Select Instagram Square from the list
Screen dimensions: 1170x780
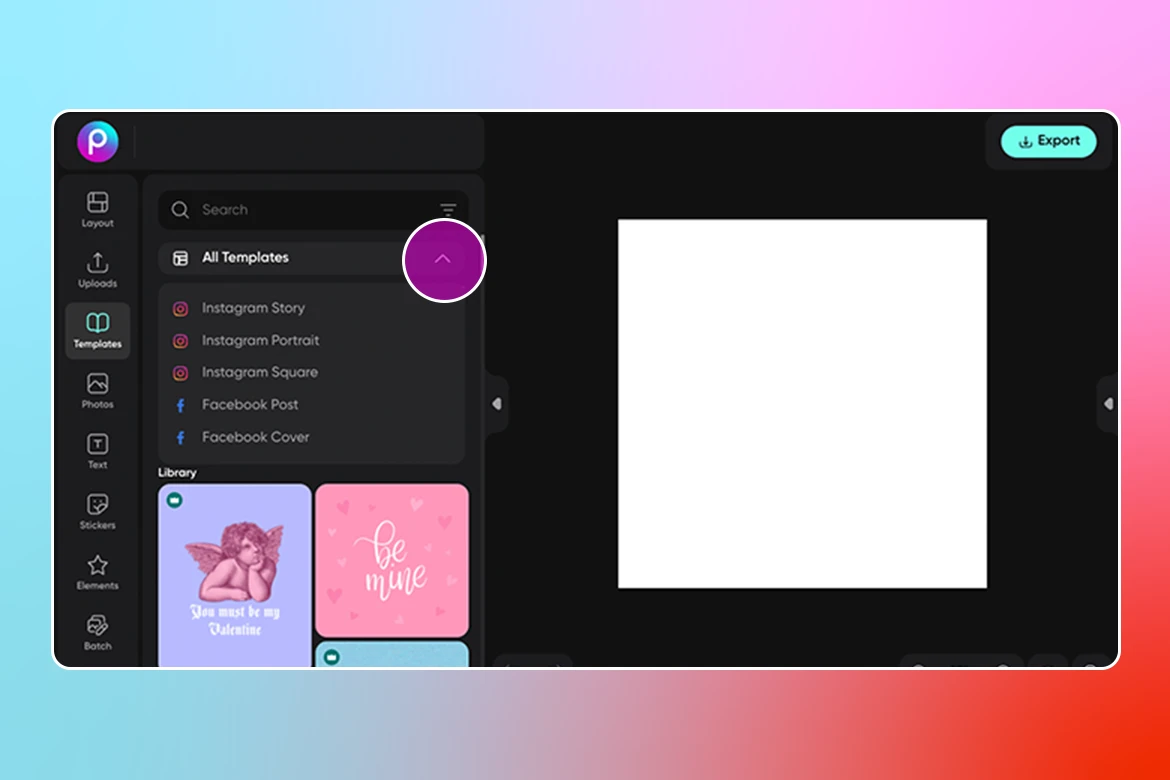click(x=259, y=372)
